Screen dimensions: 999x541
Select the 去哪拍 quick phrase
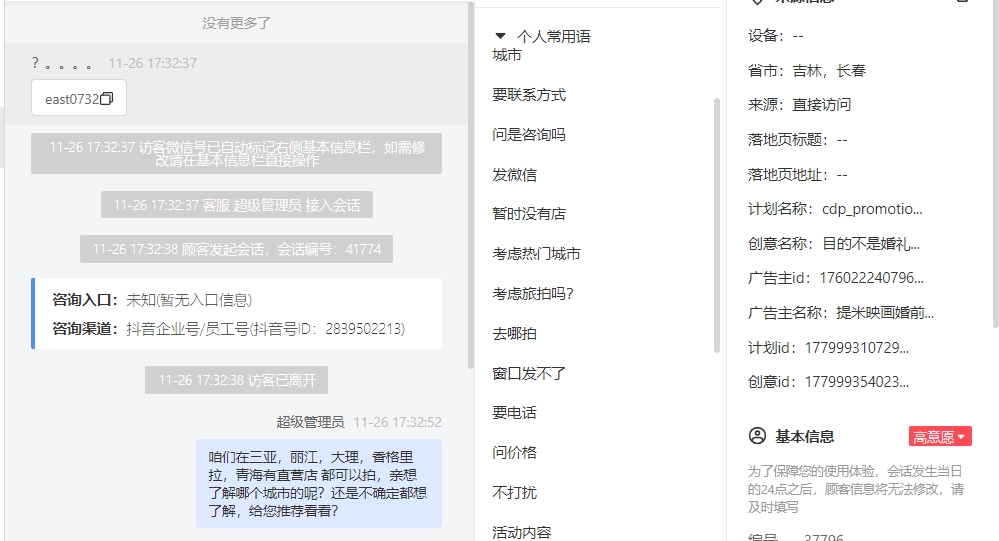514,333
